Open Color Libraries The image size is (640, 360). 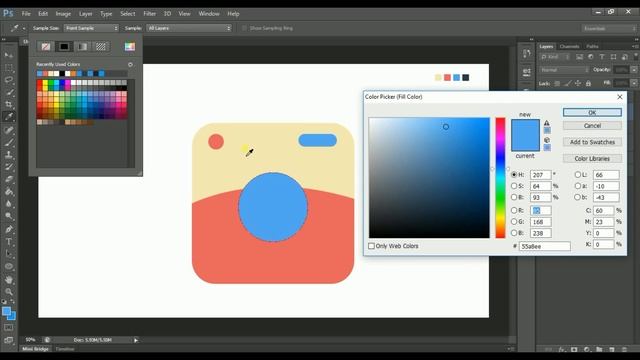click(x=592, y=158)
